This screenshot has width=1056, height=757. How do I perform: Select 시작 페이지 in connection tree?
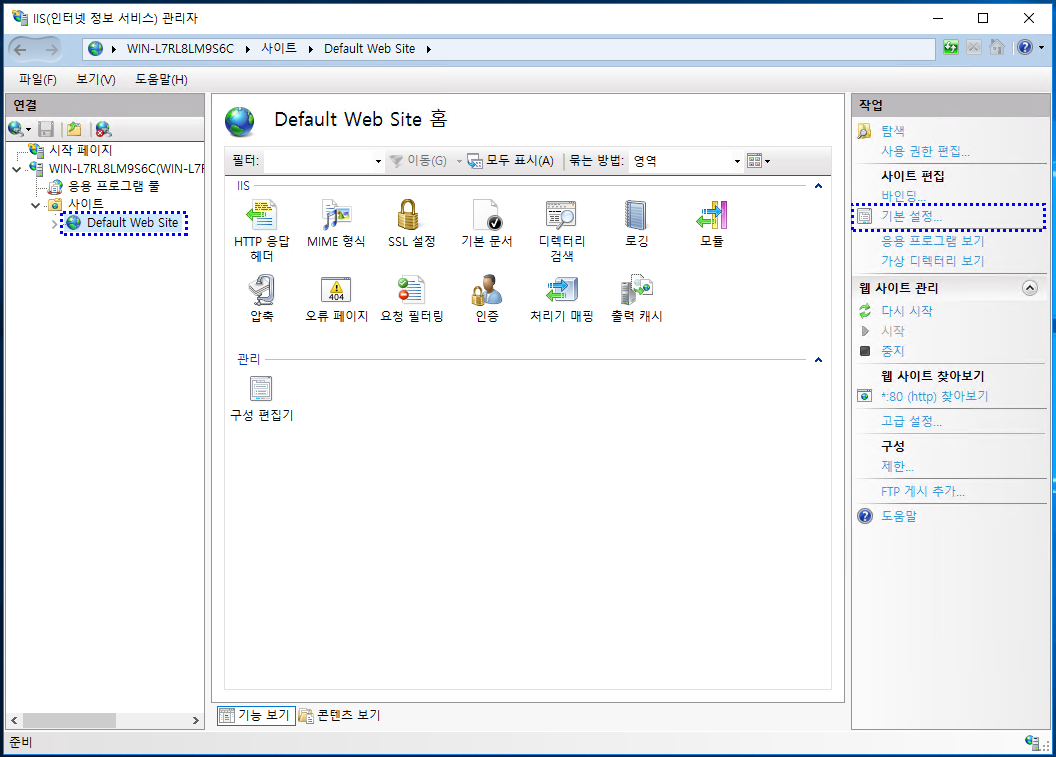coord(80,150)
